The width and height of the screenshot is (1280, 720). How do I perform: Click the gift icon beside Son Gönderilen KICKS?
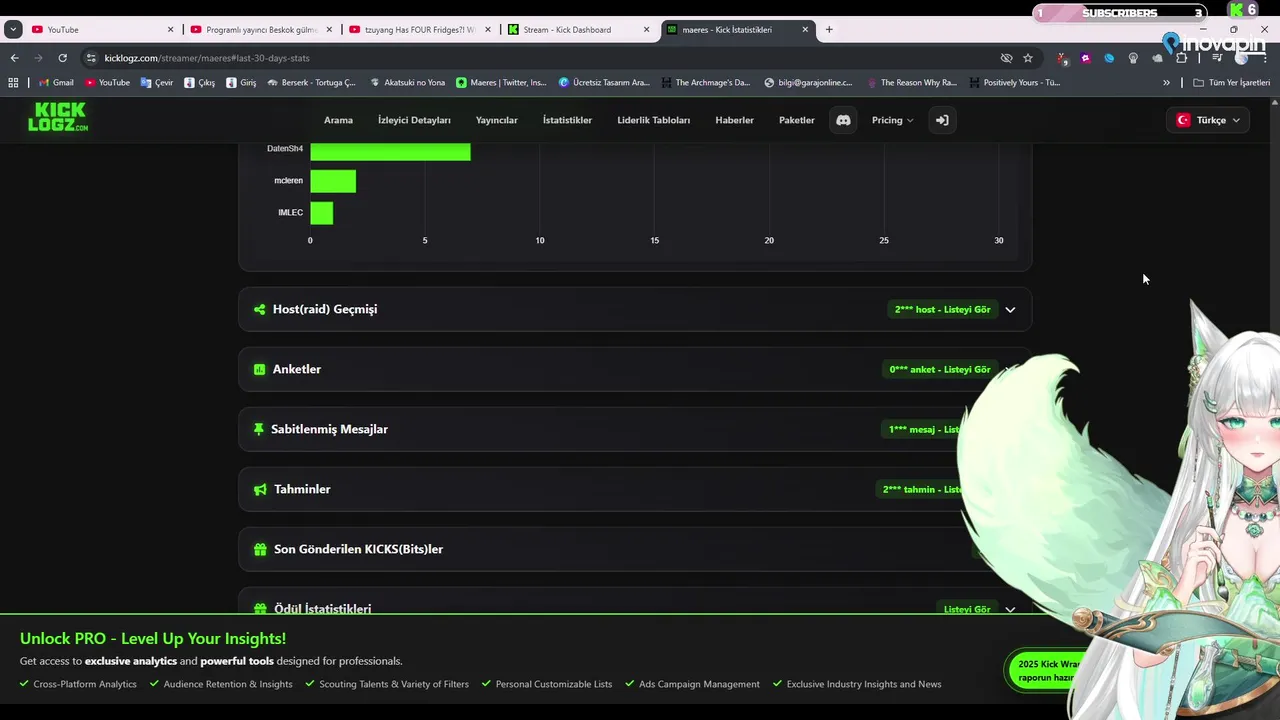(260, 549)
